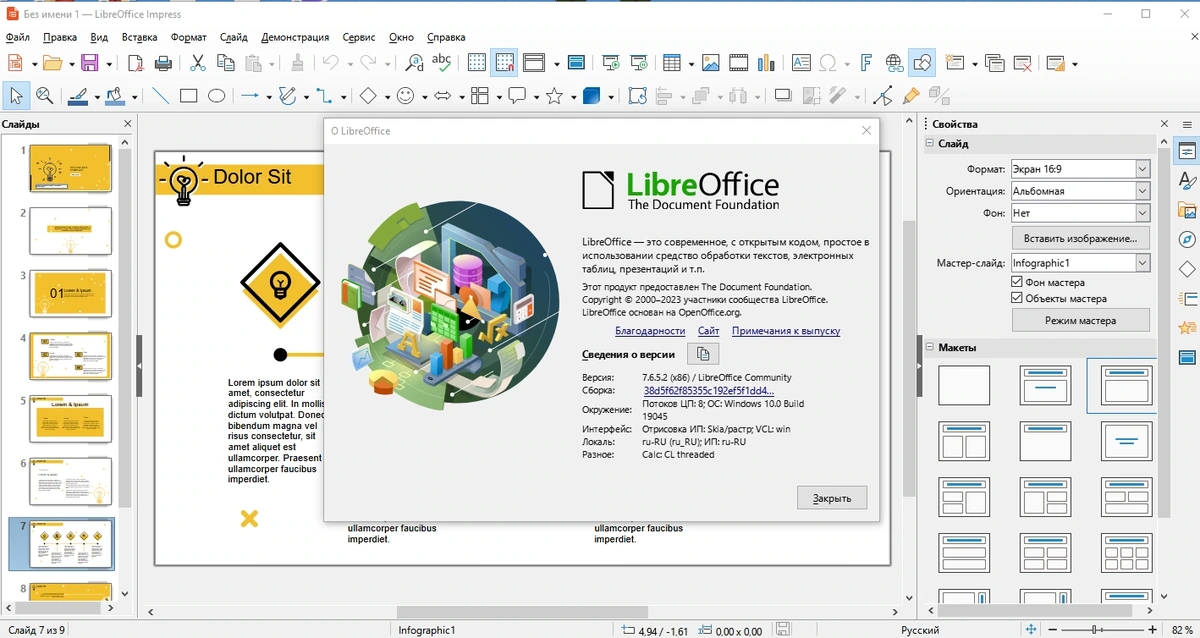Click the Insert Text Box icon

[x=801, y=63]
